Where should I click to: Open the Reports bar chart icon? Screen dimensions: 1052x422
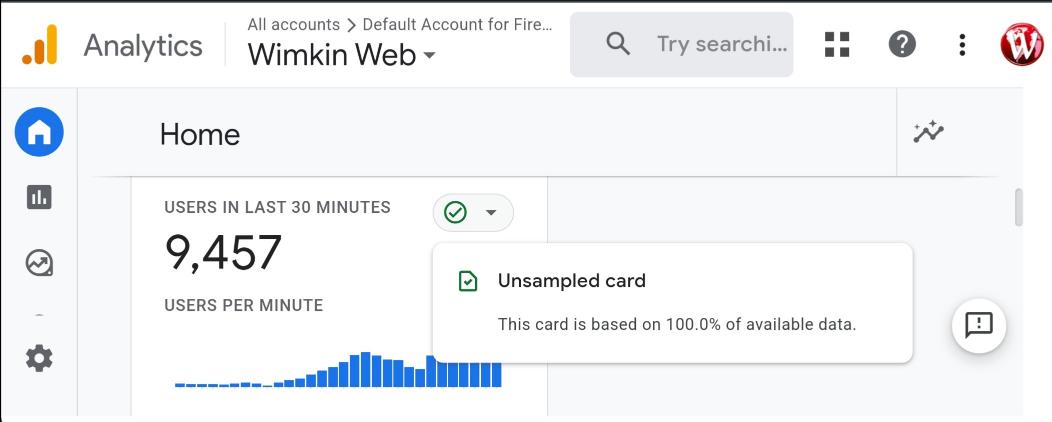tap(39, 197)
